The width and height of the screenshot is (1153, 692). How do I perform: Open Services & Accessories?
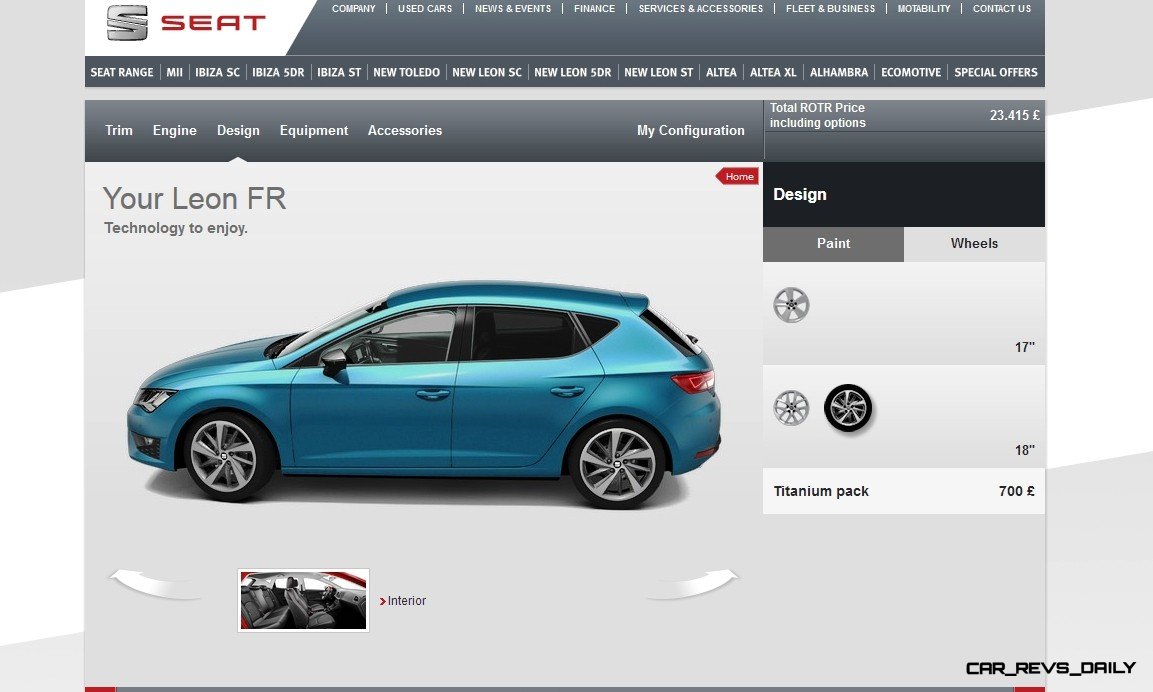[701, 9]
